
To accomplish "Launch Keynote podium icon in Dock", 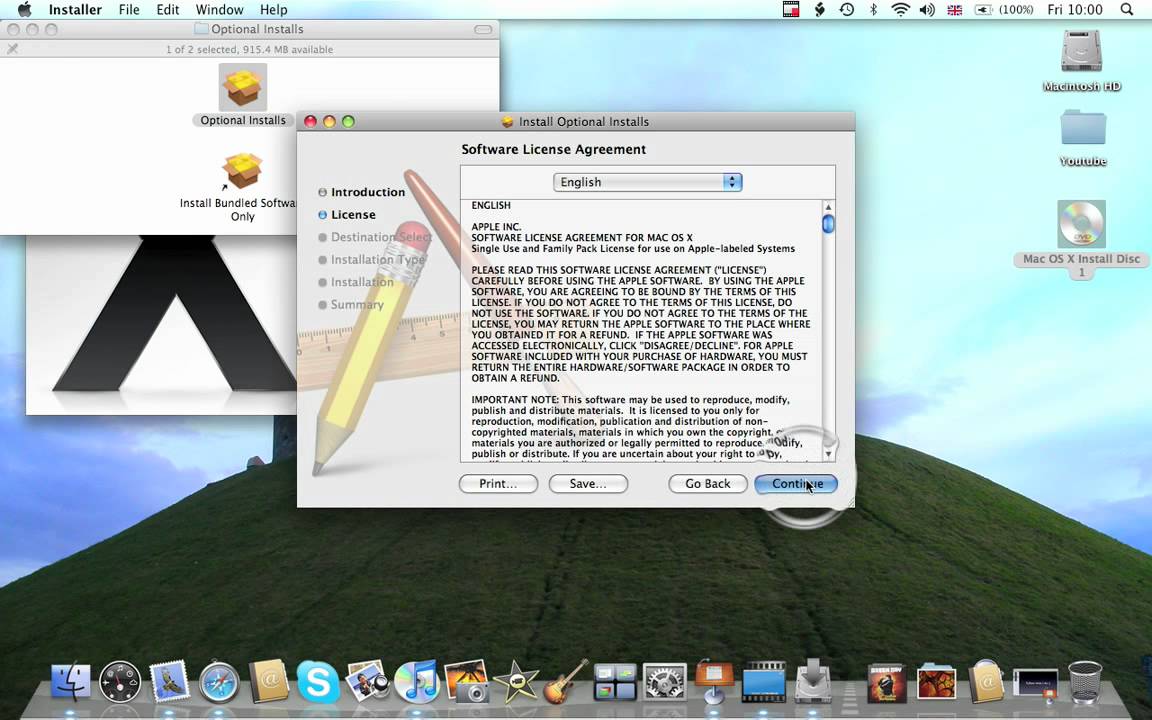I will 713,681.
